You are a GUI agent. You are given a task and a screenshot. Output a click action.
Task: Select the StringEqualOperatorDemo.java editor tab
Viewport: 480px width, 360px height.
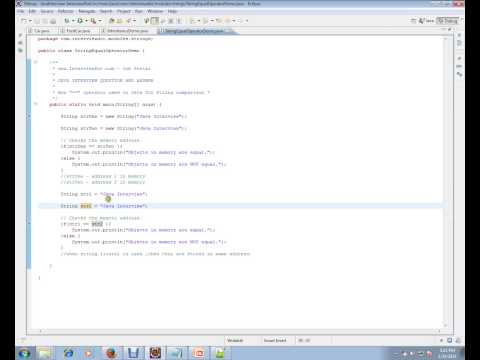[195, 31]
